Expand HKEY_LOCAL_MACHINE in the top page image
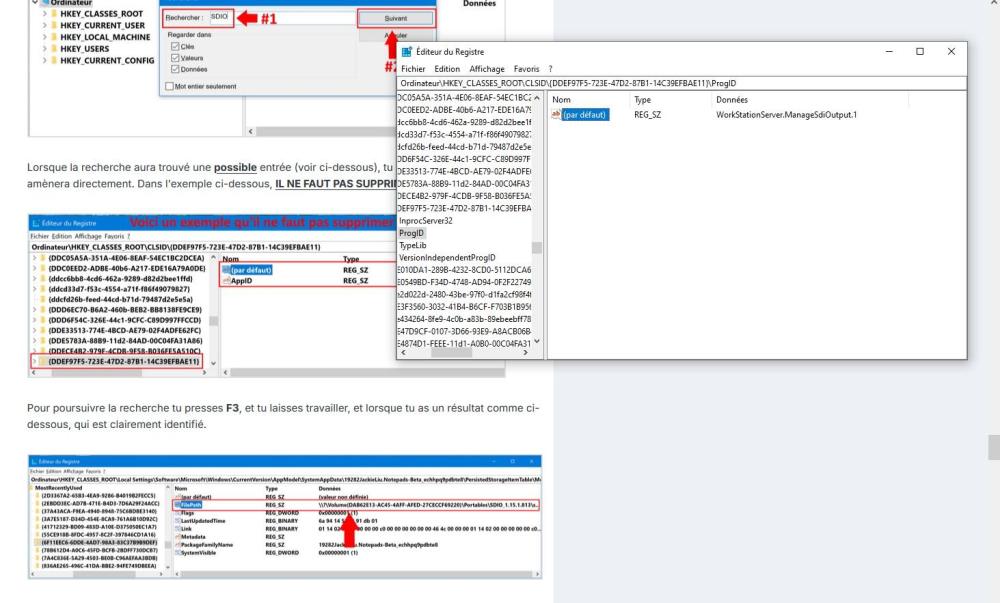1000x603 pixels. click(44, 37)
